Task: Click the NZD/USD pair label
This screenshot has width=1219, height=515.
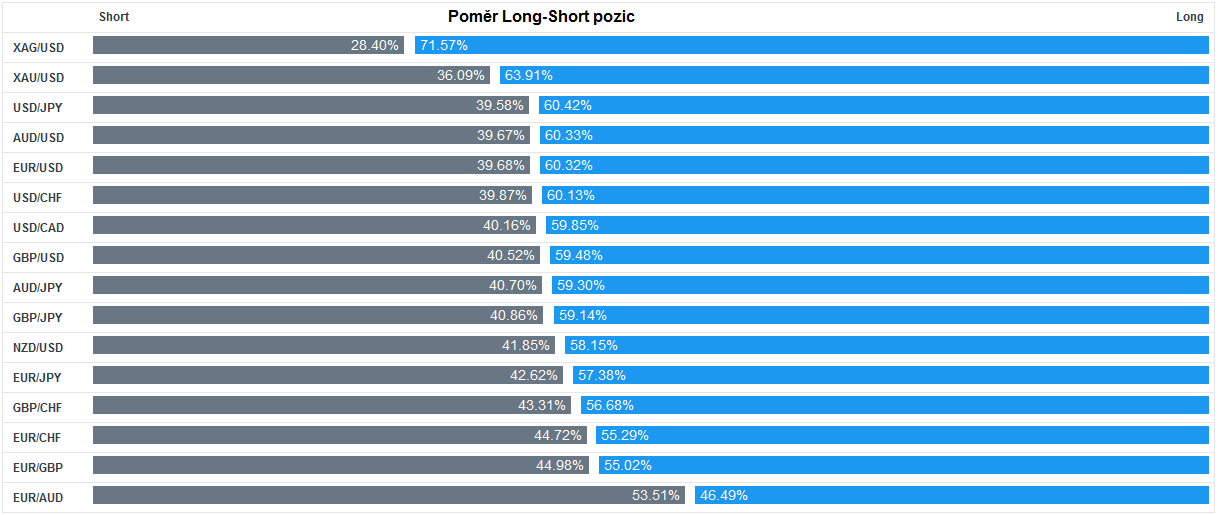Action: click(x=38, y=347)
